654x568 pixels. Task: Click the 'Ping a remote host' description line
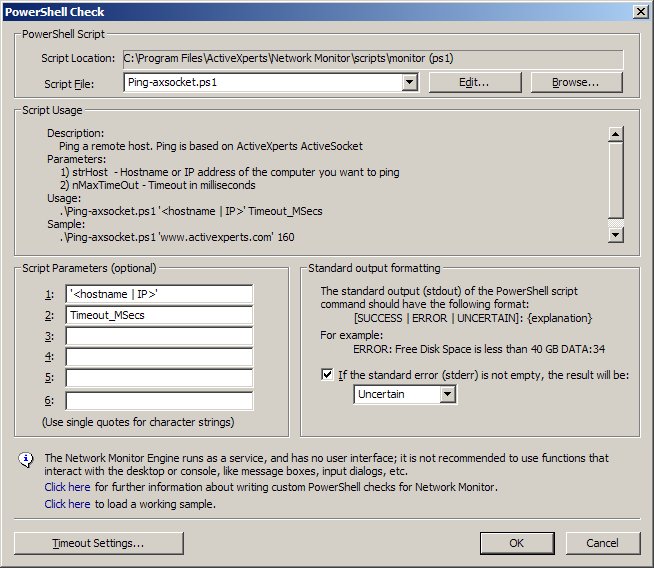coord(211,146)
